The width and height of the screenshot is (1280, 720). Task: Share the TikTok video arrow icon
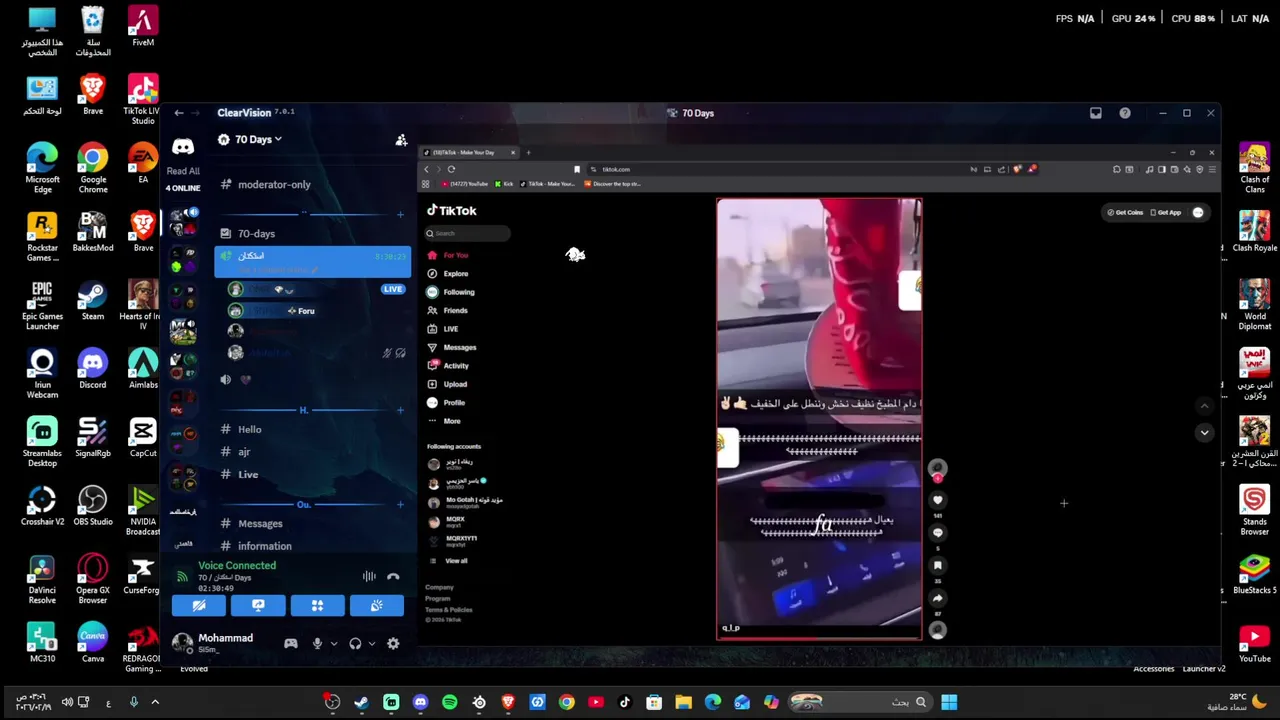point(937,598)
